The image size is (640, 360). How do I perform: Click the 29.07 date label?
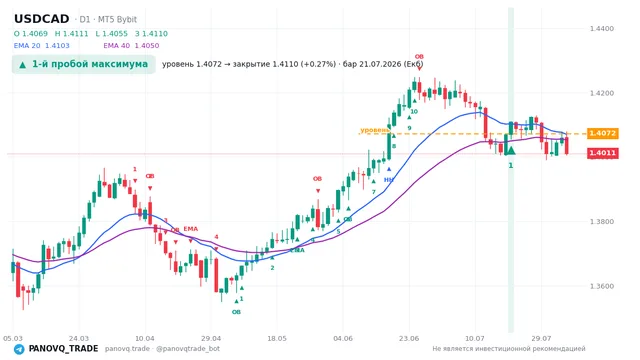coord(541,338)
